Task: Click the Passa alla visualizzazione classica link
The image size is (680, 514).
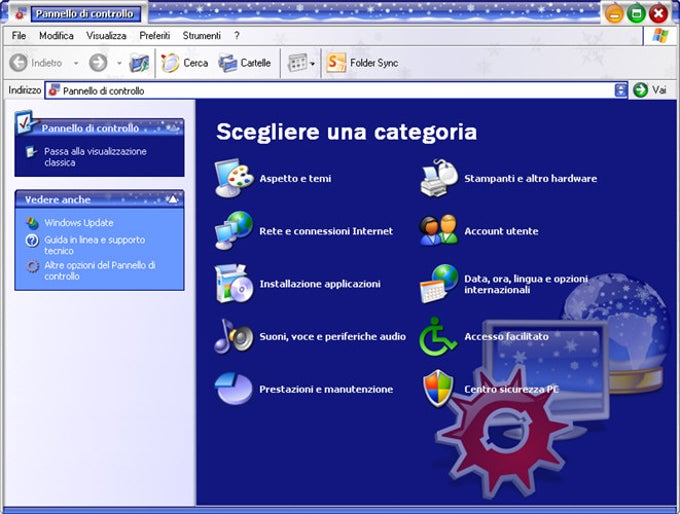Action: pos(95,157)
